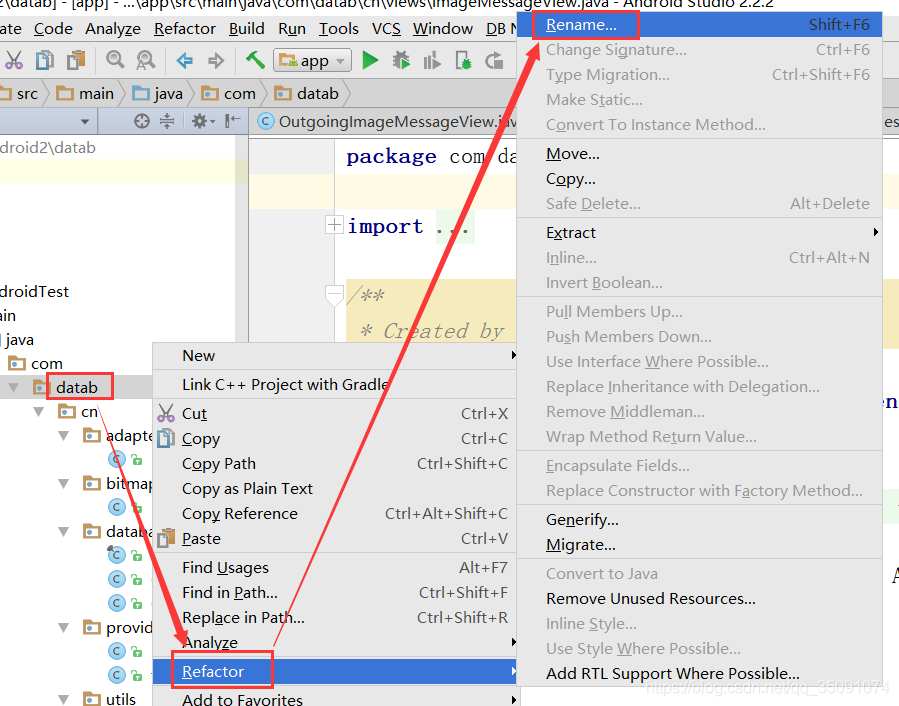Image resolution: width=899 pixels, height=706 pixels.
Task: Click the Paste clipboard toolbar icon
Action: click(76, 60)
